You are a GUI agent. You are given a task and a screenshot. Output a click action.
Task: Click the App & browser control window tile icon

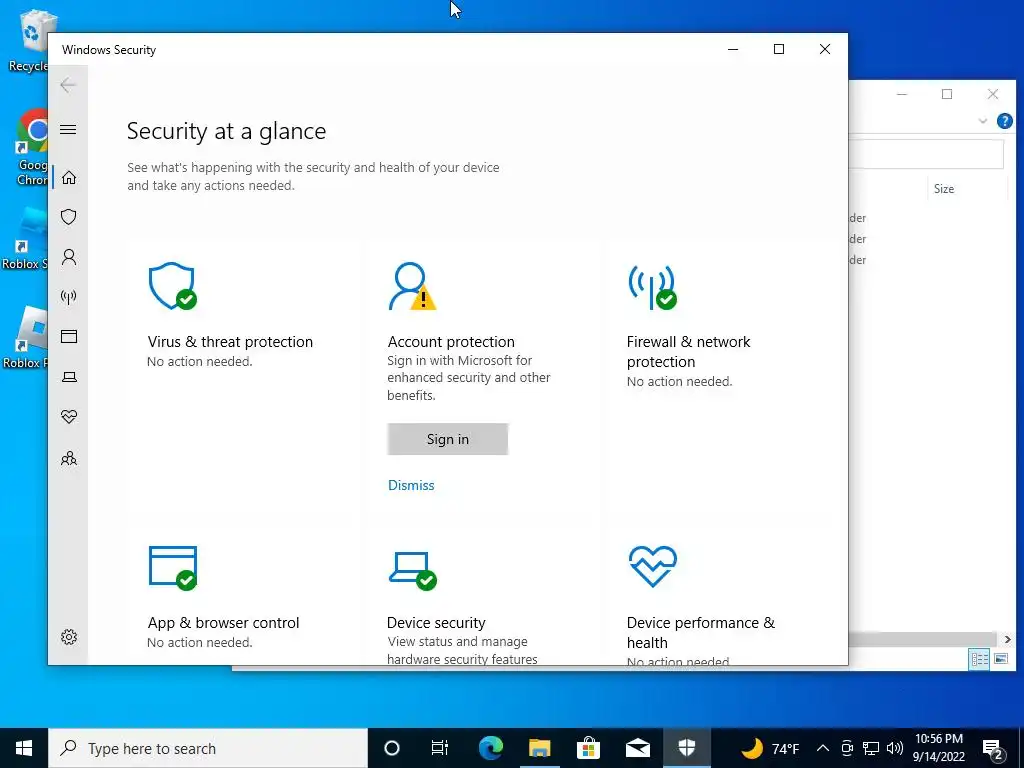pos(172,568)
